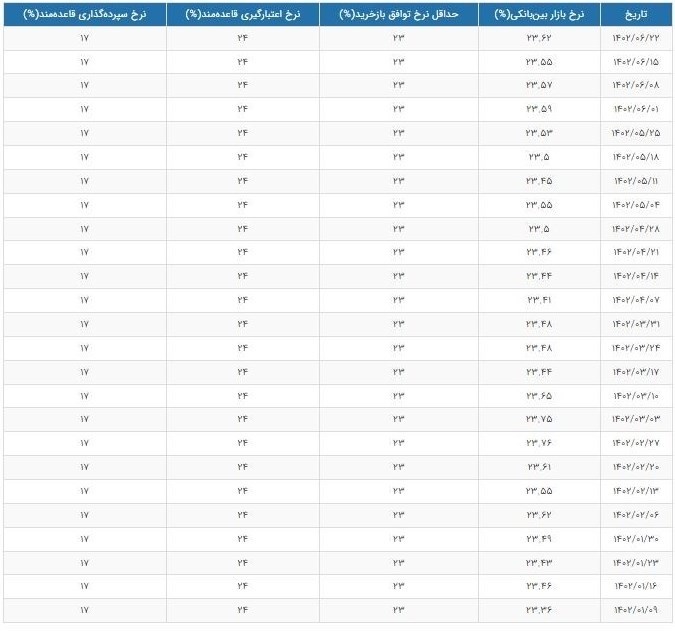Click the interbank rate value 23.65
Viewport: 675px width, 631px height.
coord(539,395)
